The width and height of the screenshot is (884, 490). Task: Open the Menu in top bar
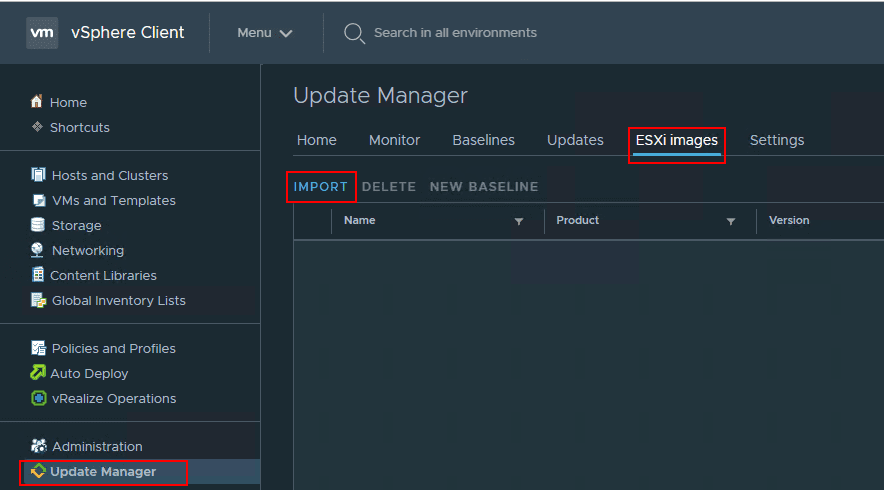[x=264, y=33]
